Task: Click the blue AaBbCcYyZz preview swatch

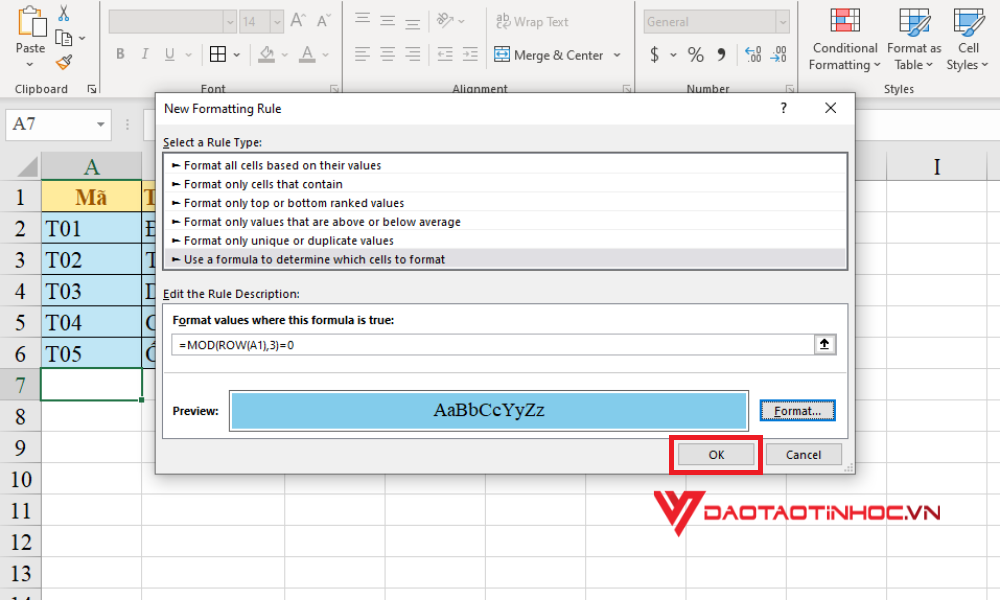Action: click(x=489, y=410)
